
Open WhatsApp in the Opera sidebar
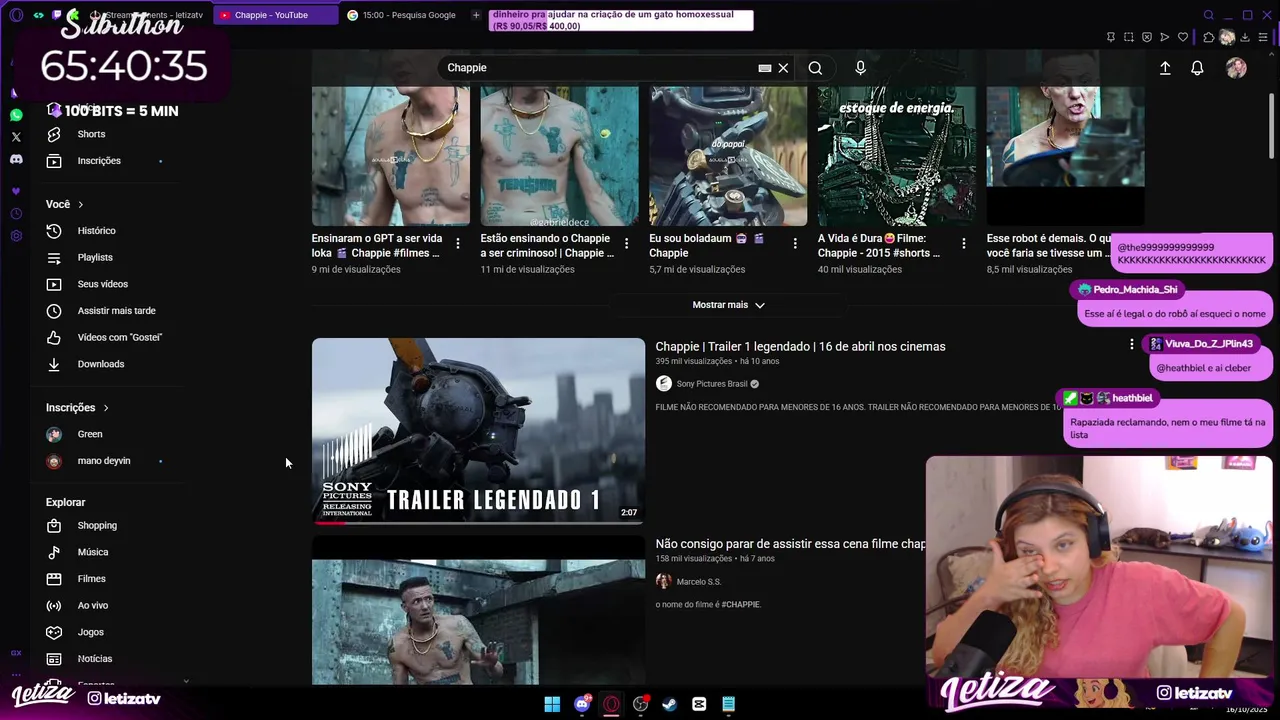[x=16, y=115]
